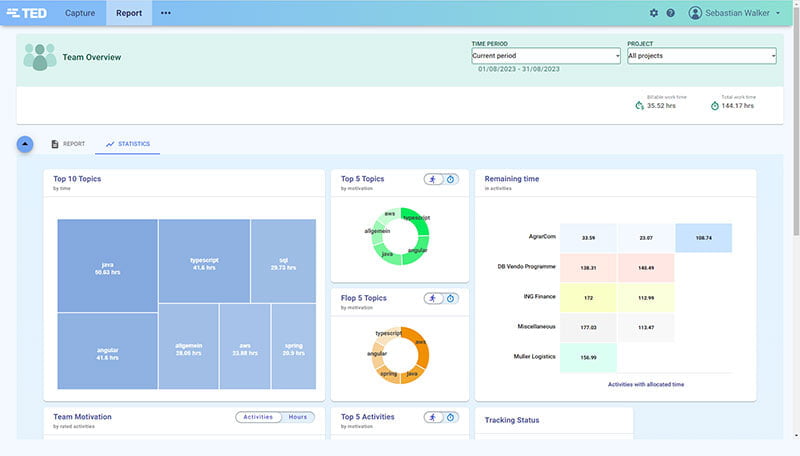Open the settings gear icon
800x456 pixels.
(654, 13)
